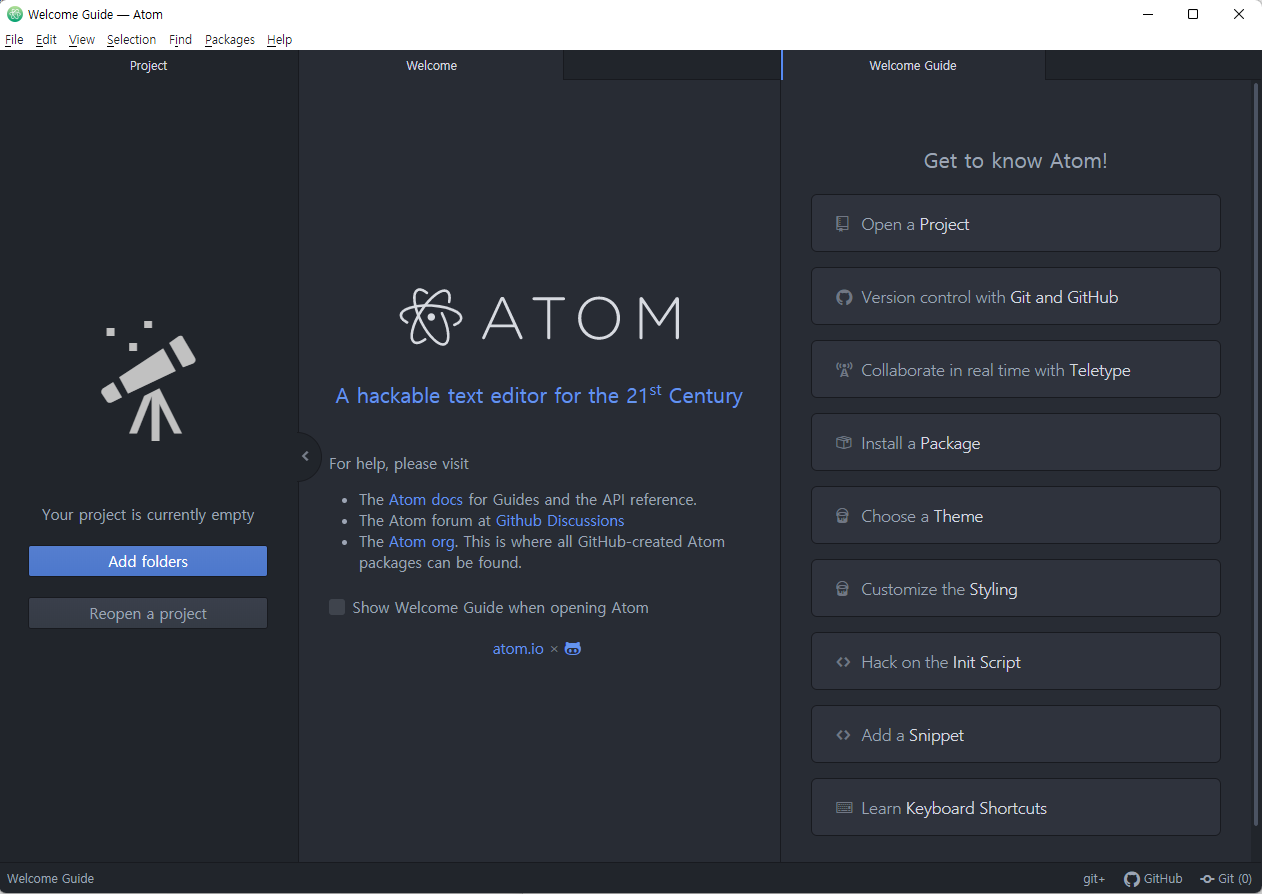Screen dimensions: 1262x894
Task: Open the Find menu
Action: (x=180, y=40)
